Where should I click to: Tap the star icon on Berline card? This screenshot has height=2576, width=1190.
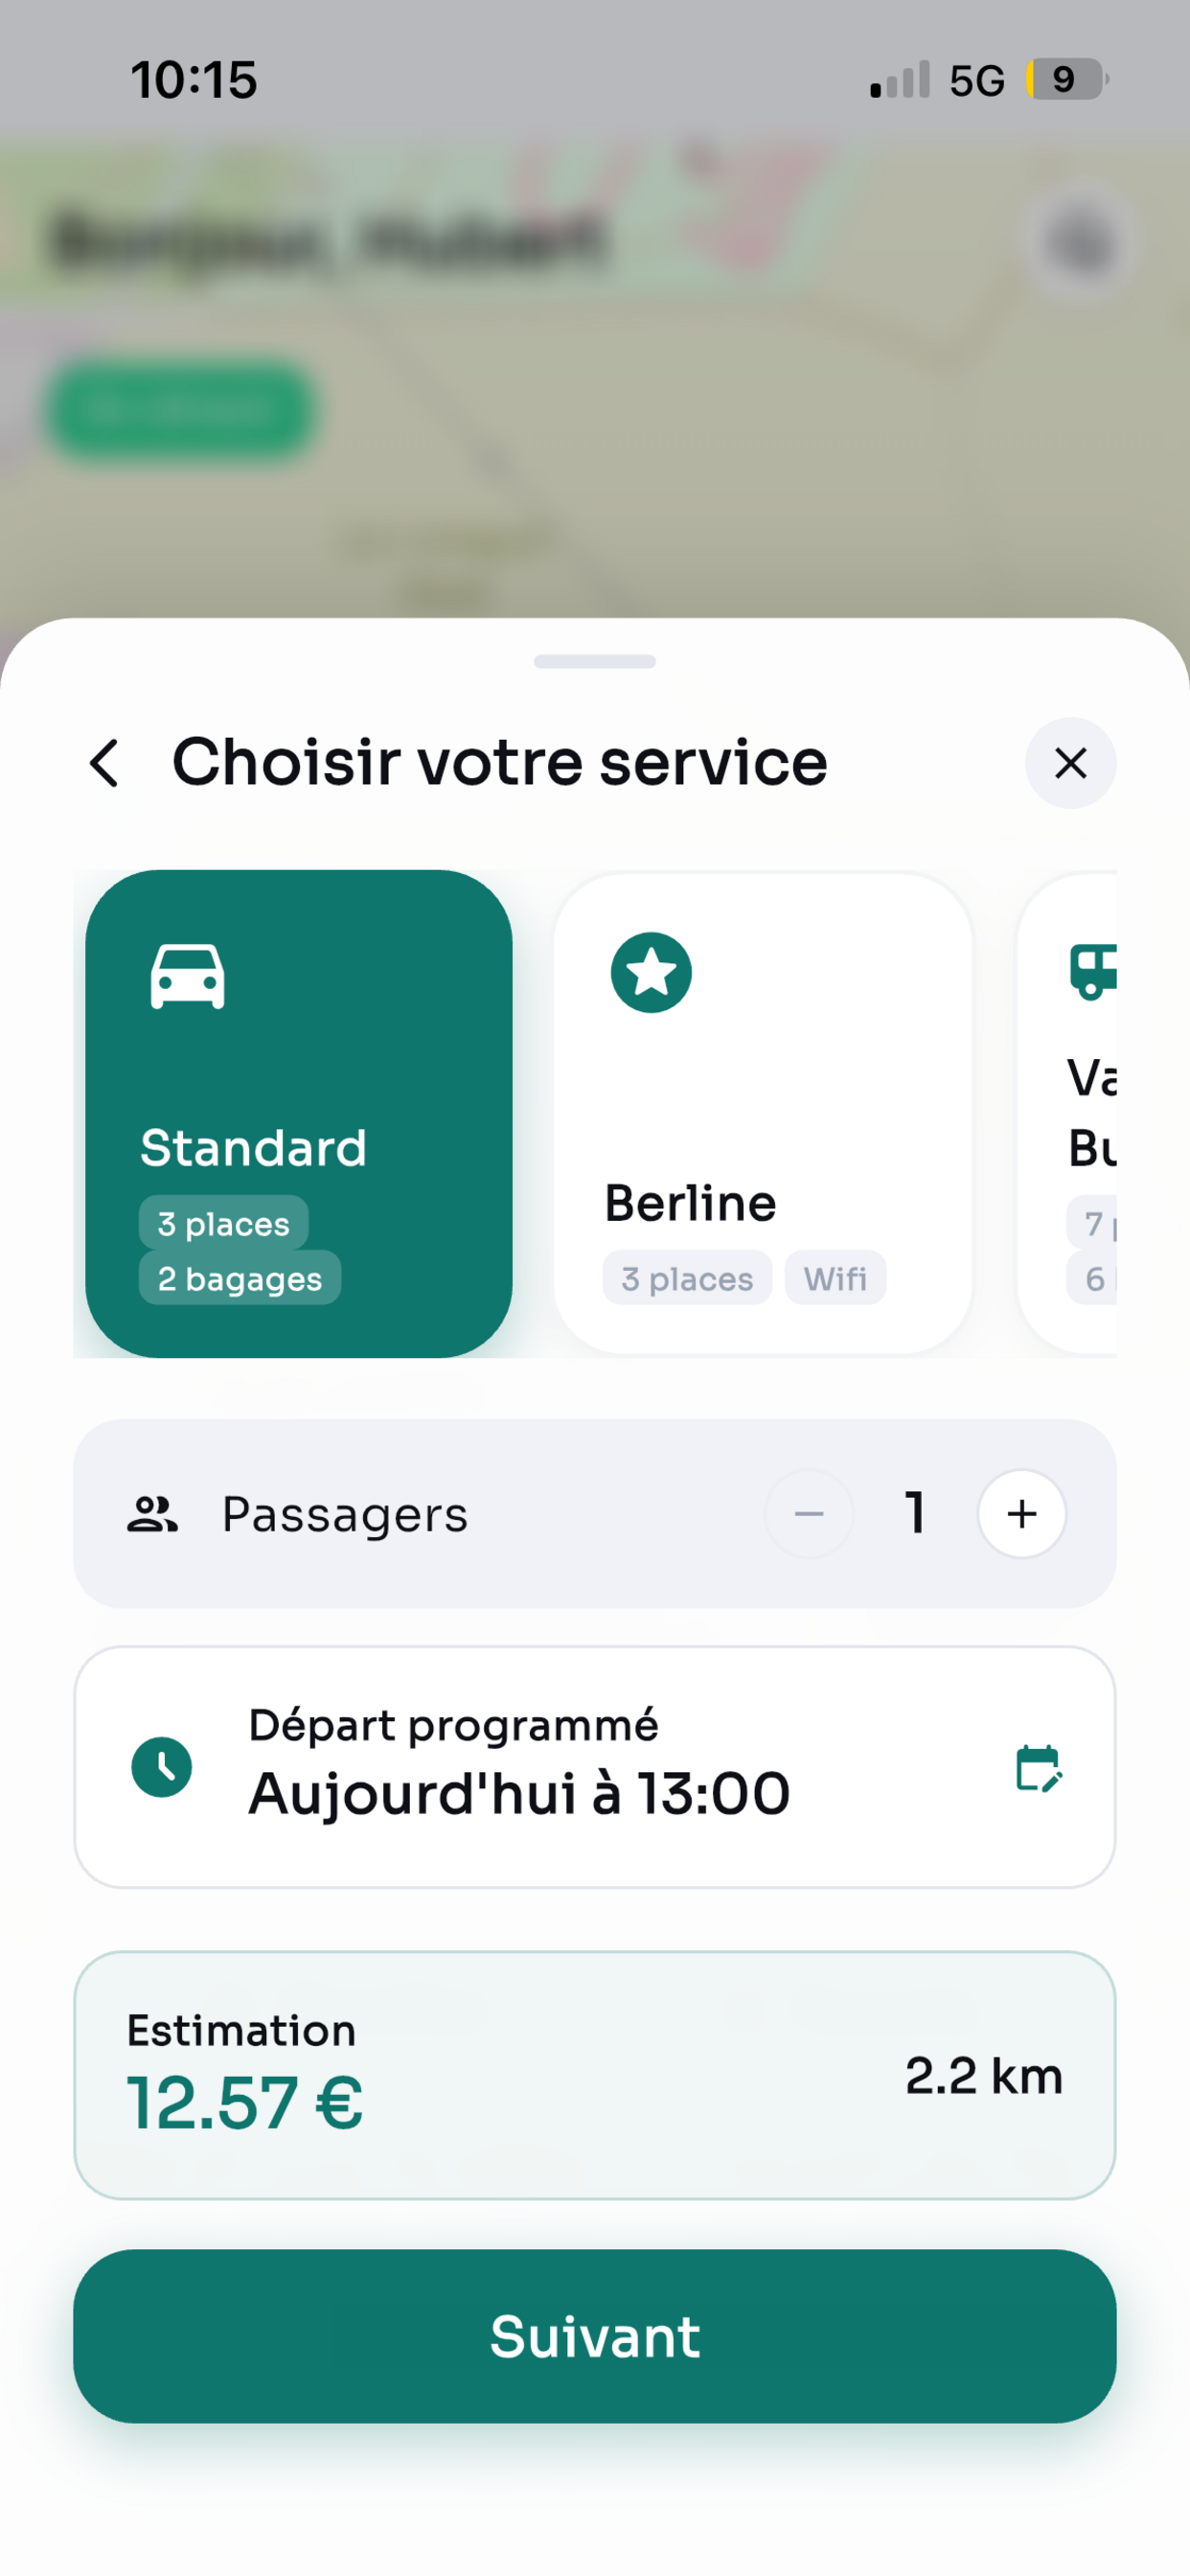pyautogui.click(x=651, y=972)
